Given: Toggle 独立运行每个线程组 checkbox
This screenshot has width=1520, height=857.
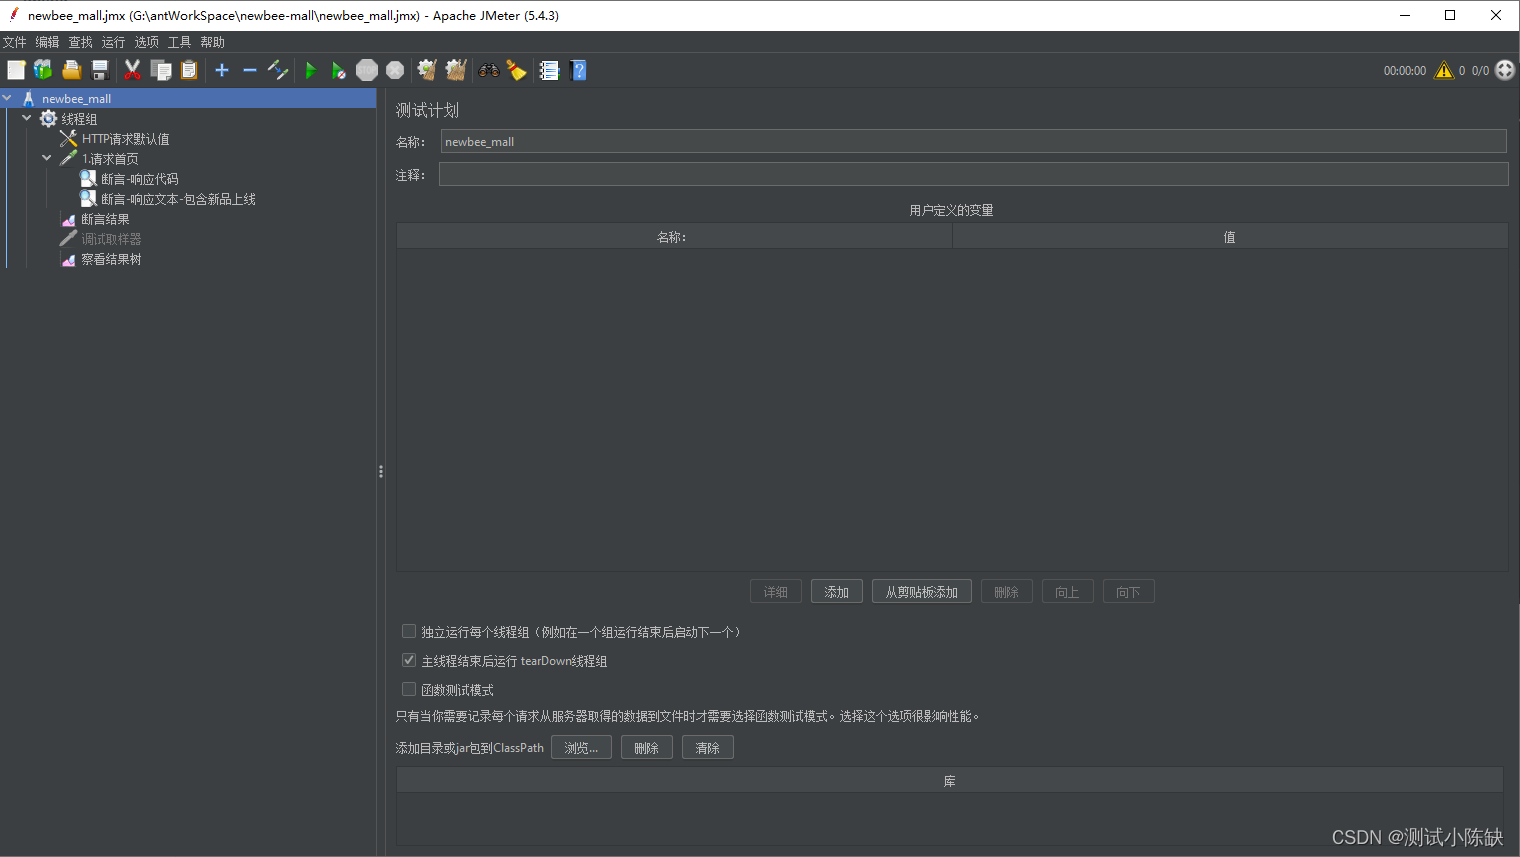Looking at the screenshot, I should pyautogui.click(x=409, y=631).
